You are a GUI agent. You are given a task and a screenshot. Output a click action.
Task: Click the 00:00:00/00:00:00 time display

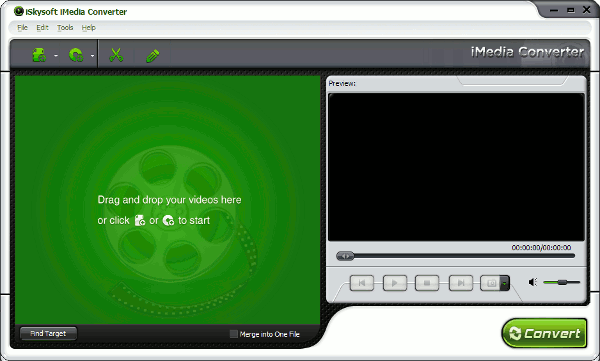click(x=541, y=248)
